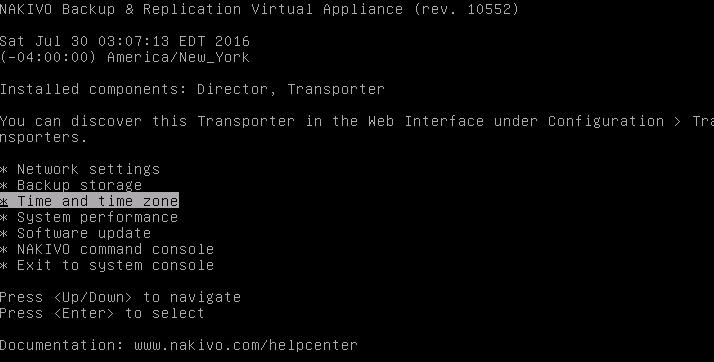
Task: Click the Up/Down navigate hint text
Action: pos(120,297)
